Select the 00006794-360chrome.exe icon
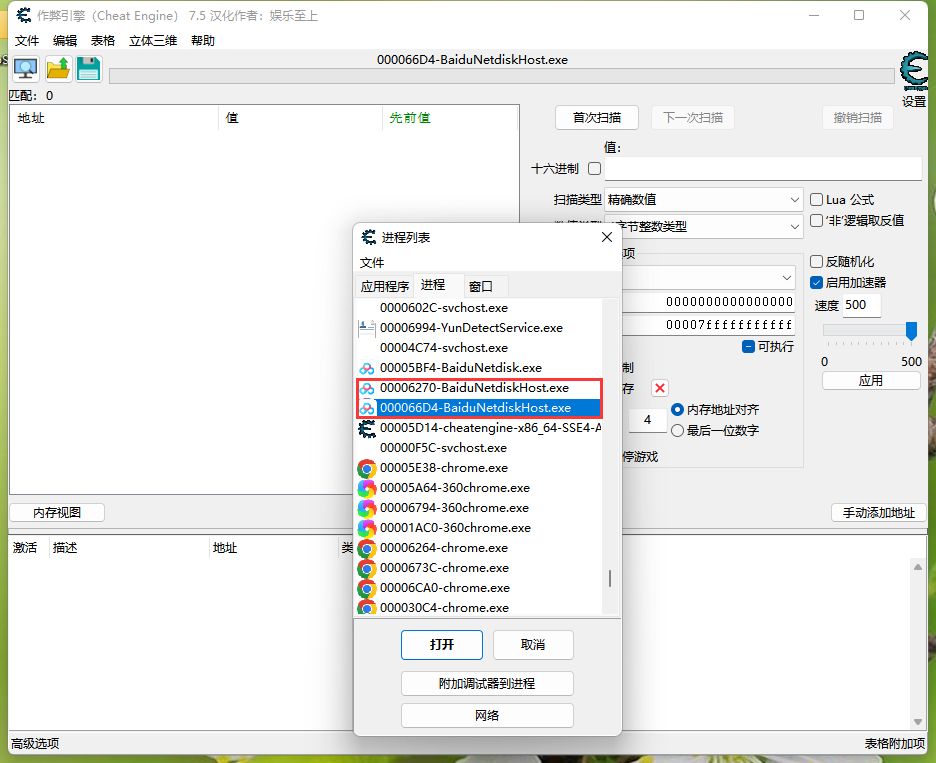 tap(367, 508)
